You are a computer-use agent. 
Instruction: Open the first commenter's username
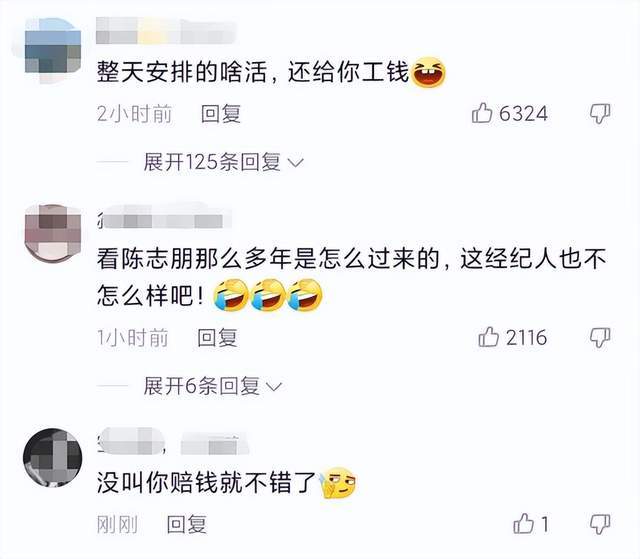point(167,31)
